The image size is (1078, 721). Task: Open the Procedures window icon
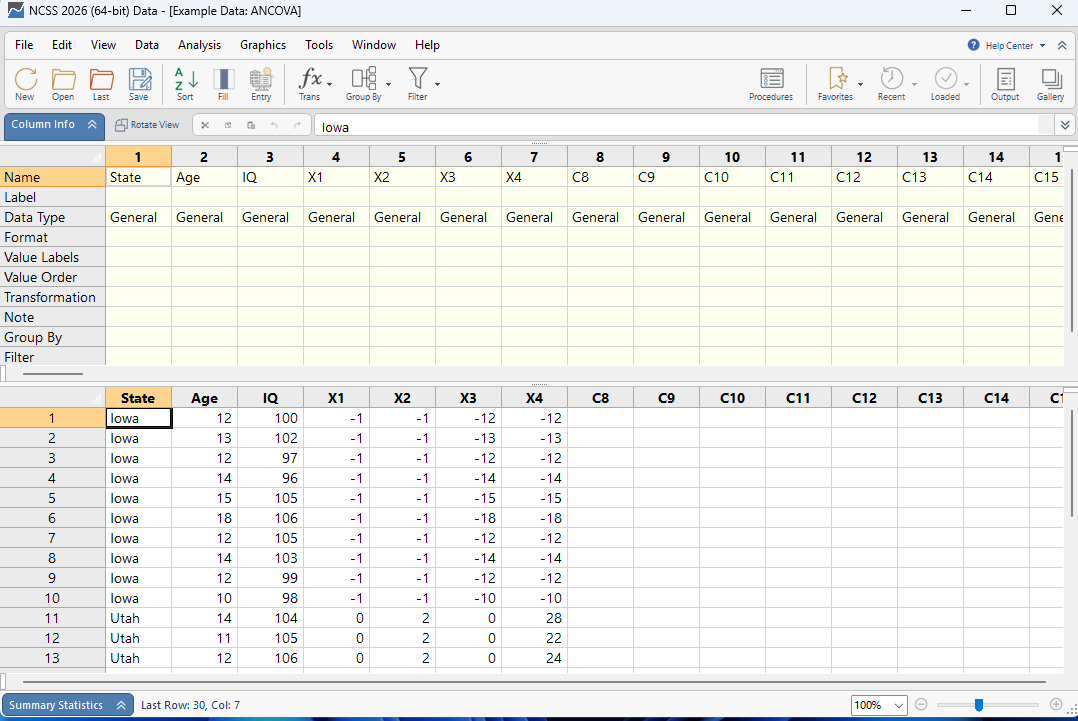point(771,84)
